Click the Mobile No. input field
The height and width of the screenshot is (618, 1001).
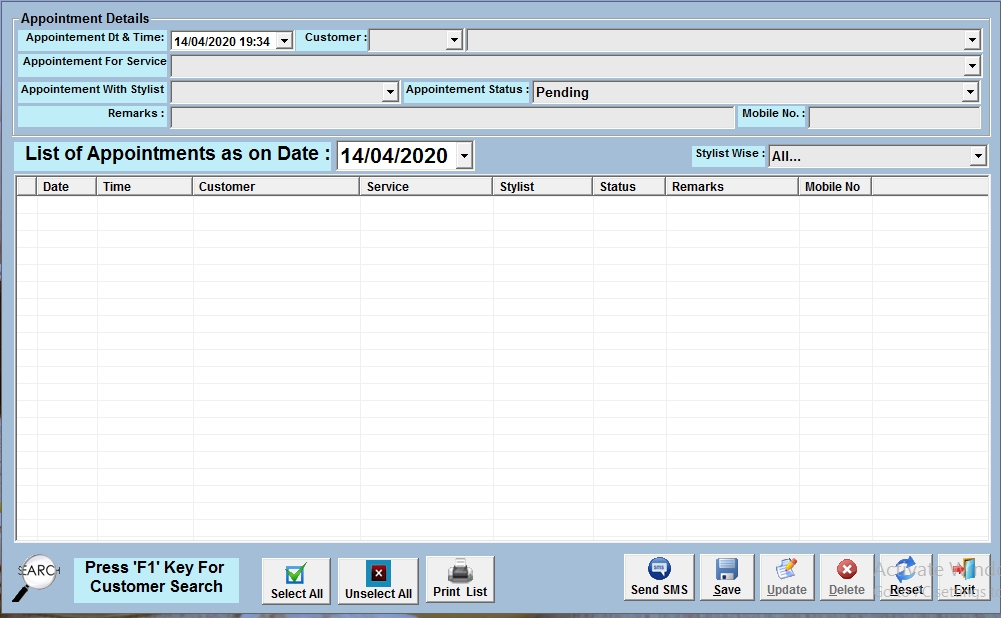pos(894,117)
